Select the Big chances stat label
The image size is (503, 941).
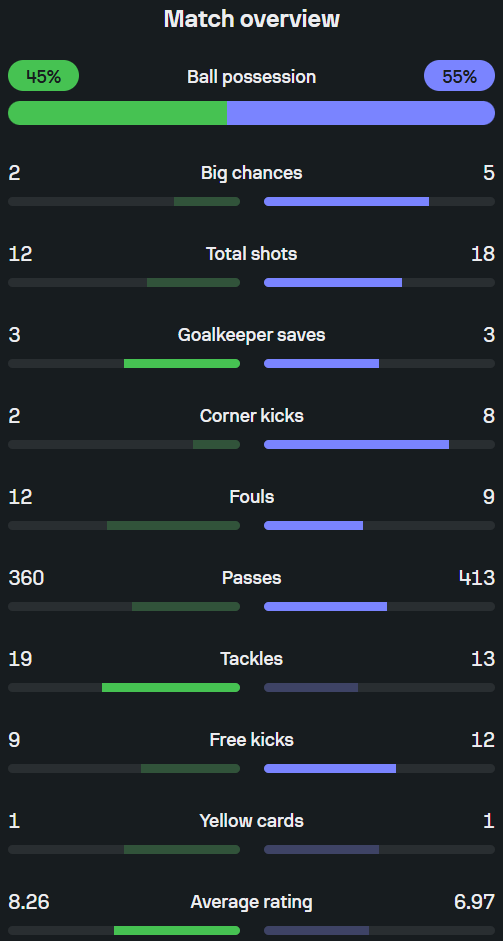click(x=252, y=173)
